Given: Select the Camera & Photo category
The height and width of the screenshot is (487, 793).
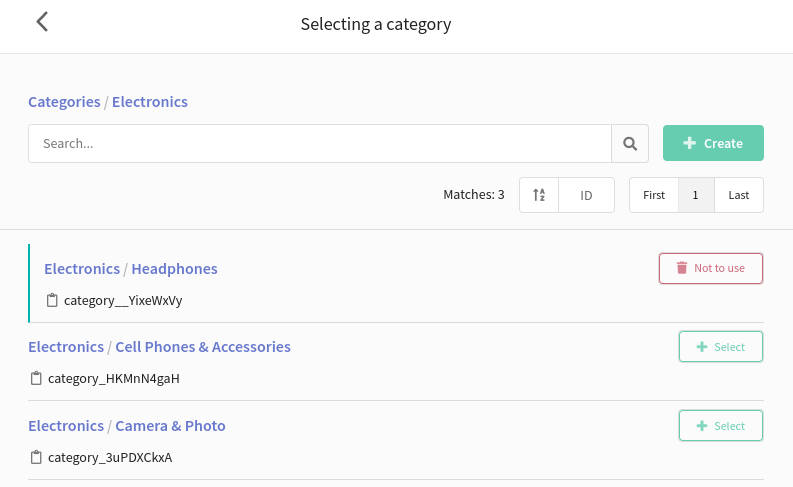Looking at the screenshot, I should 721,425.
